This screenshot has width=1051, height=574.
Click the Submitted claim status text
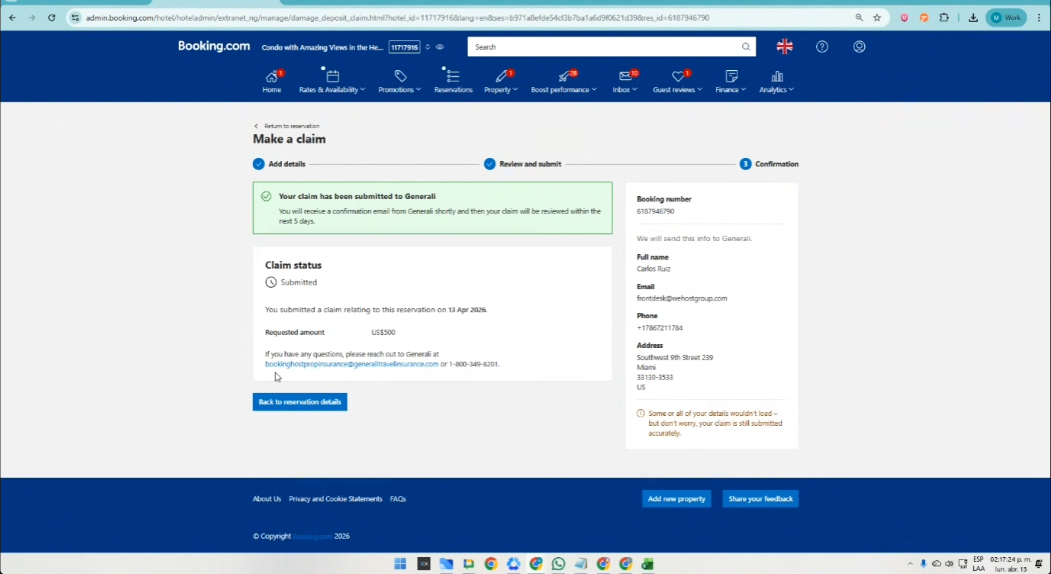(x=299, y=282)
